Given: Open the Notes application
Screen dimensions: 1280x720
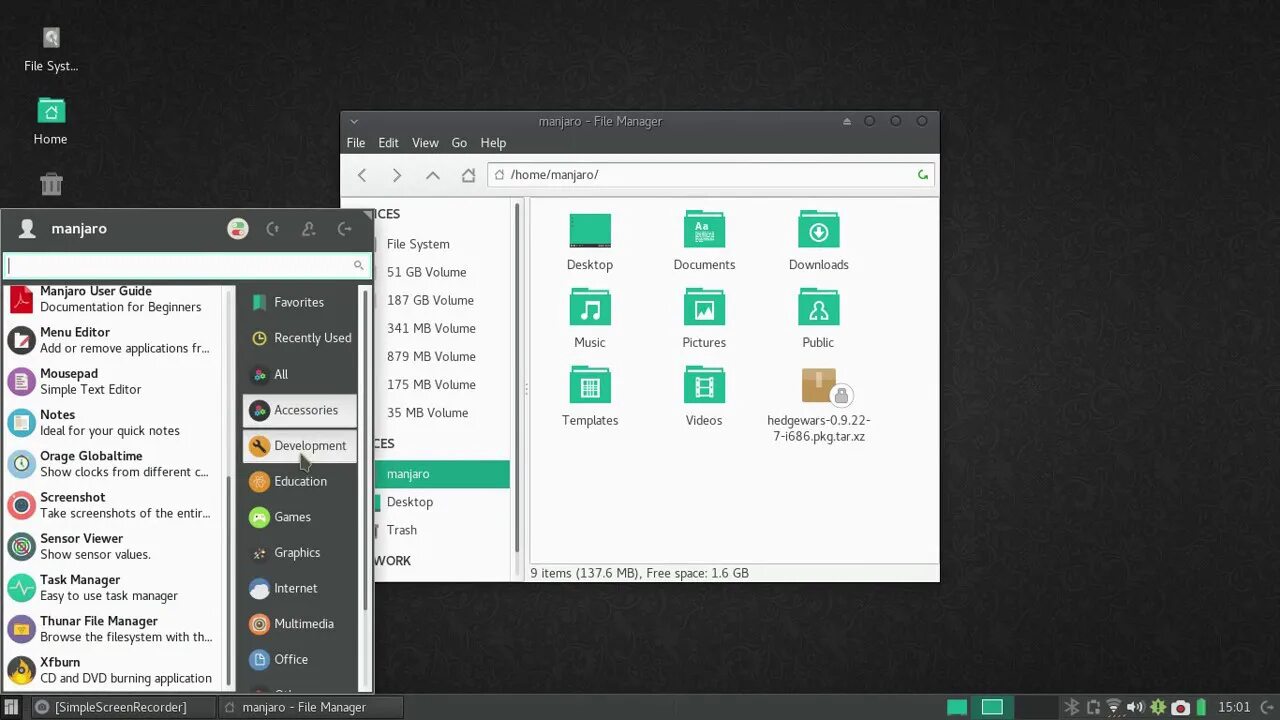Looking at the screenshot, I should [x=112, y=422].
